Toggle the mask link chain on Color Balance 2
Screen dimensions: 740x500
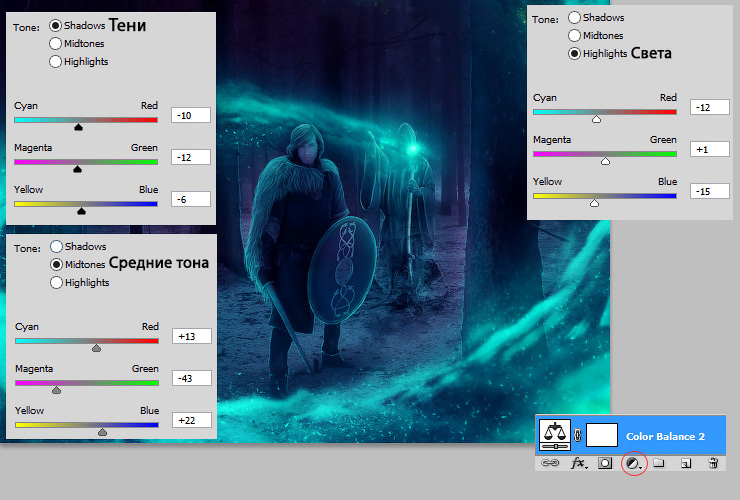[x=578, y=435]
